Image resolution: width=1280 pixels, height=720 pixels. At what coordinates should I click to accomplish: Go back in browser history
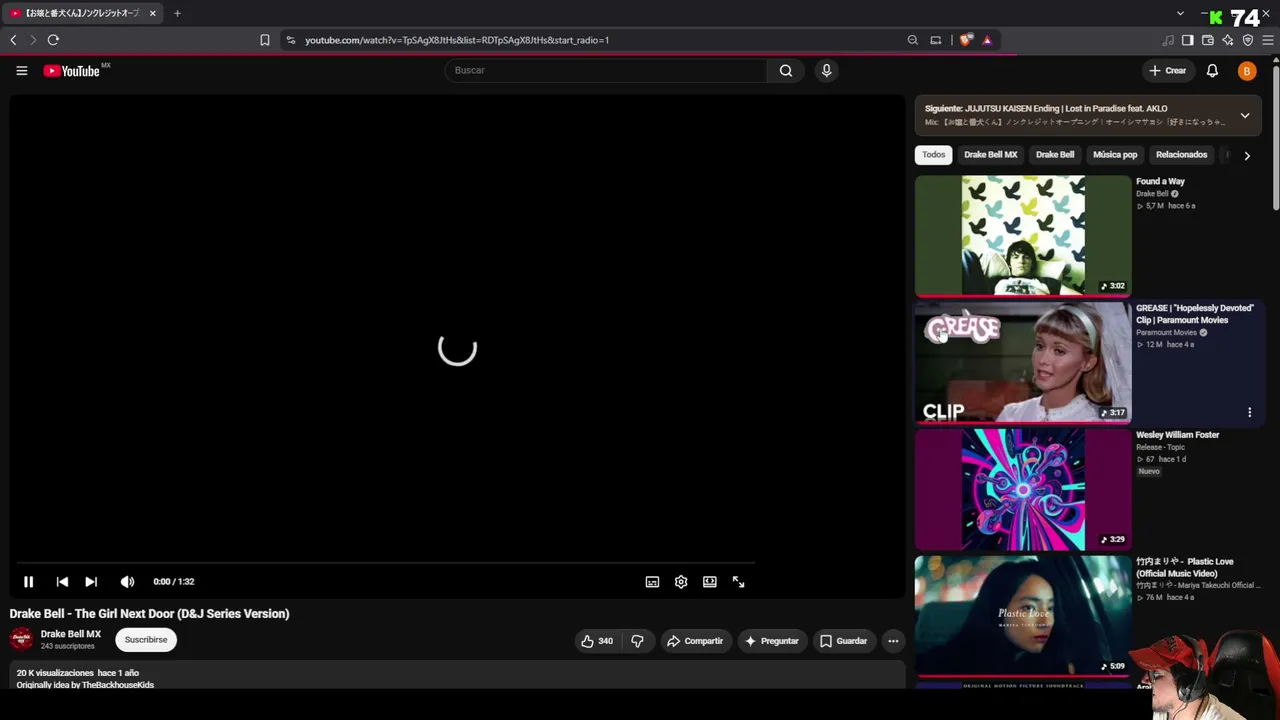point(13,40)
